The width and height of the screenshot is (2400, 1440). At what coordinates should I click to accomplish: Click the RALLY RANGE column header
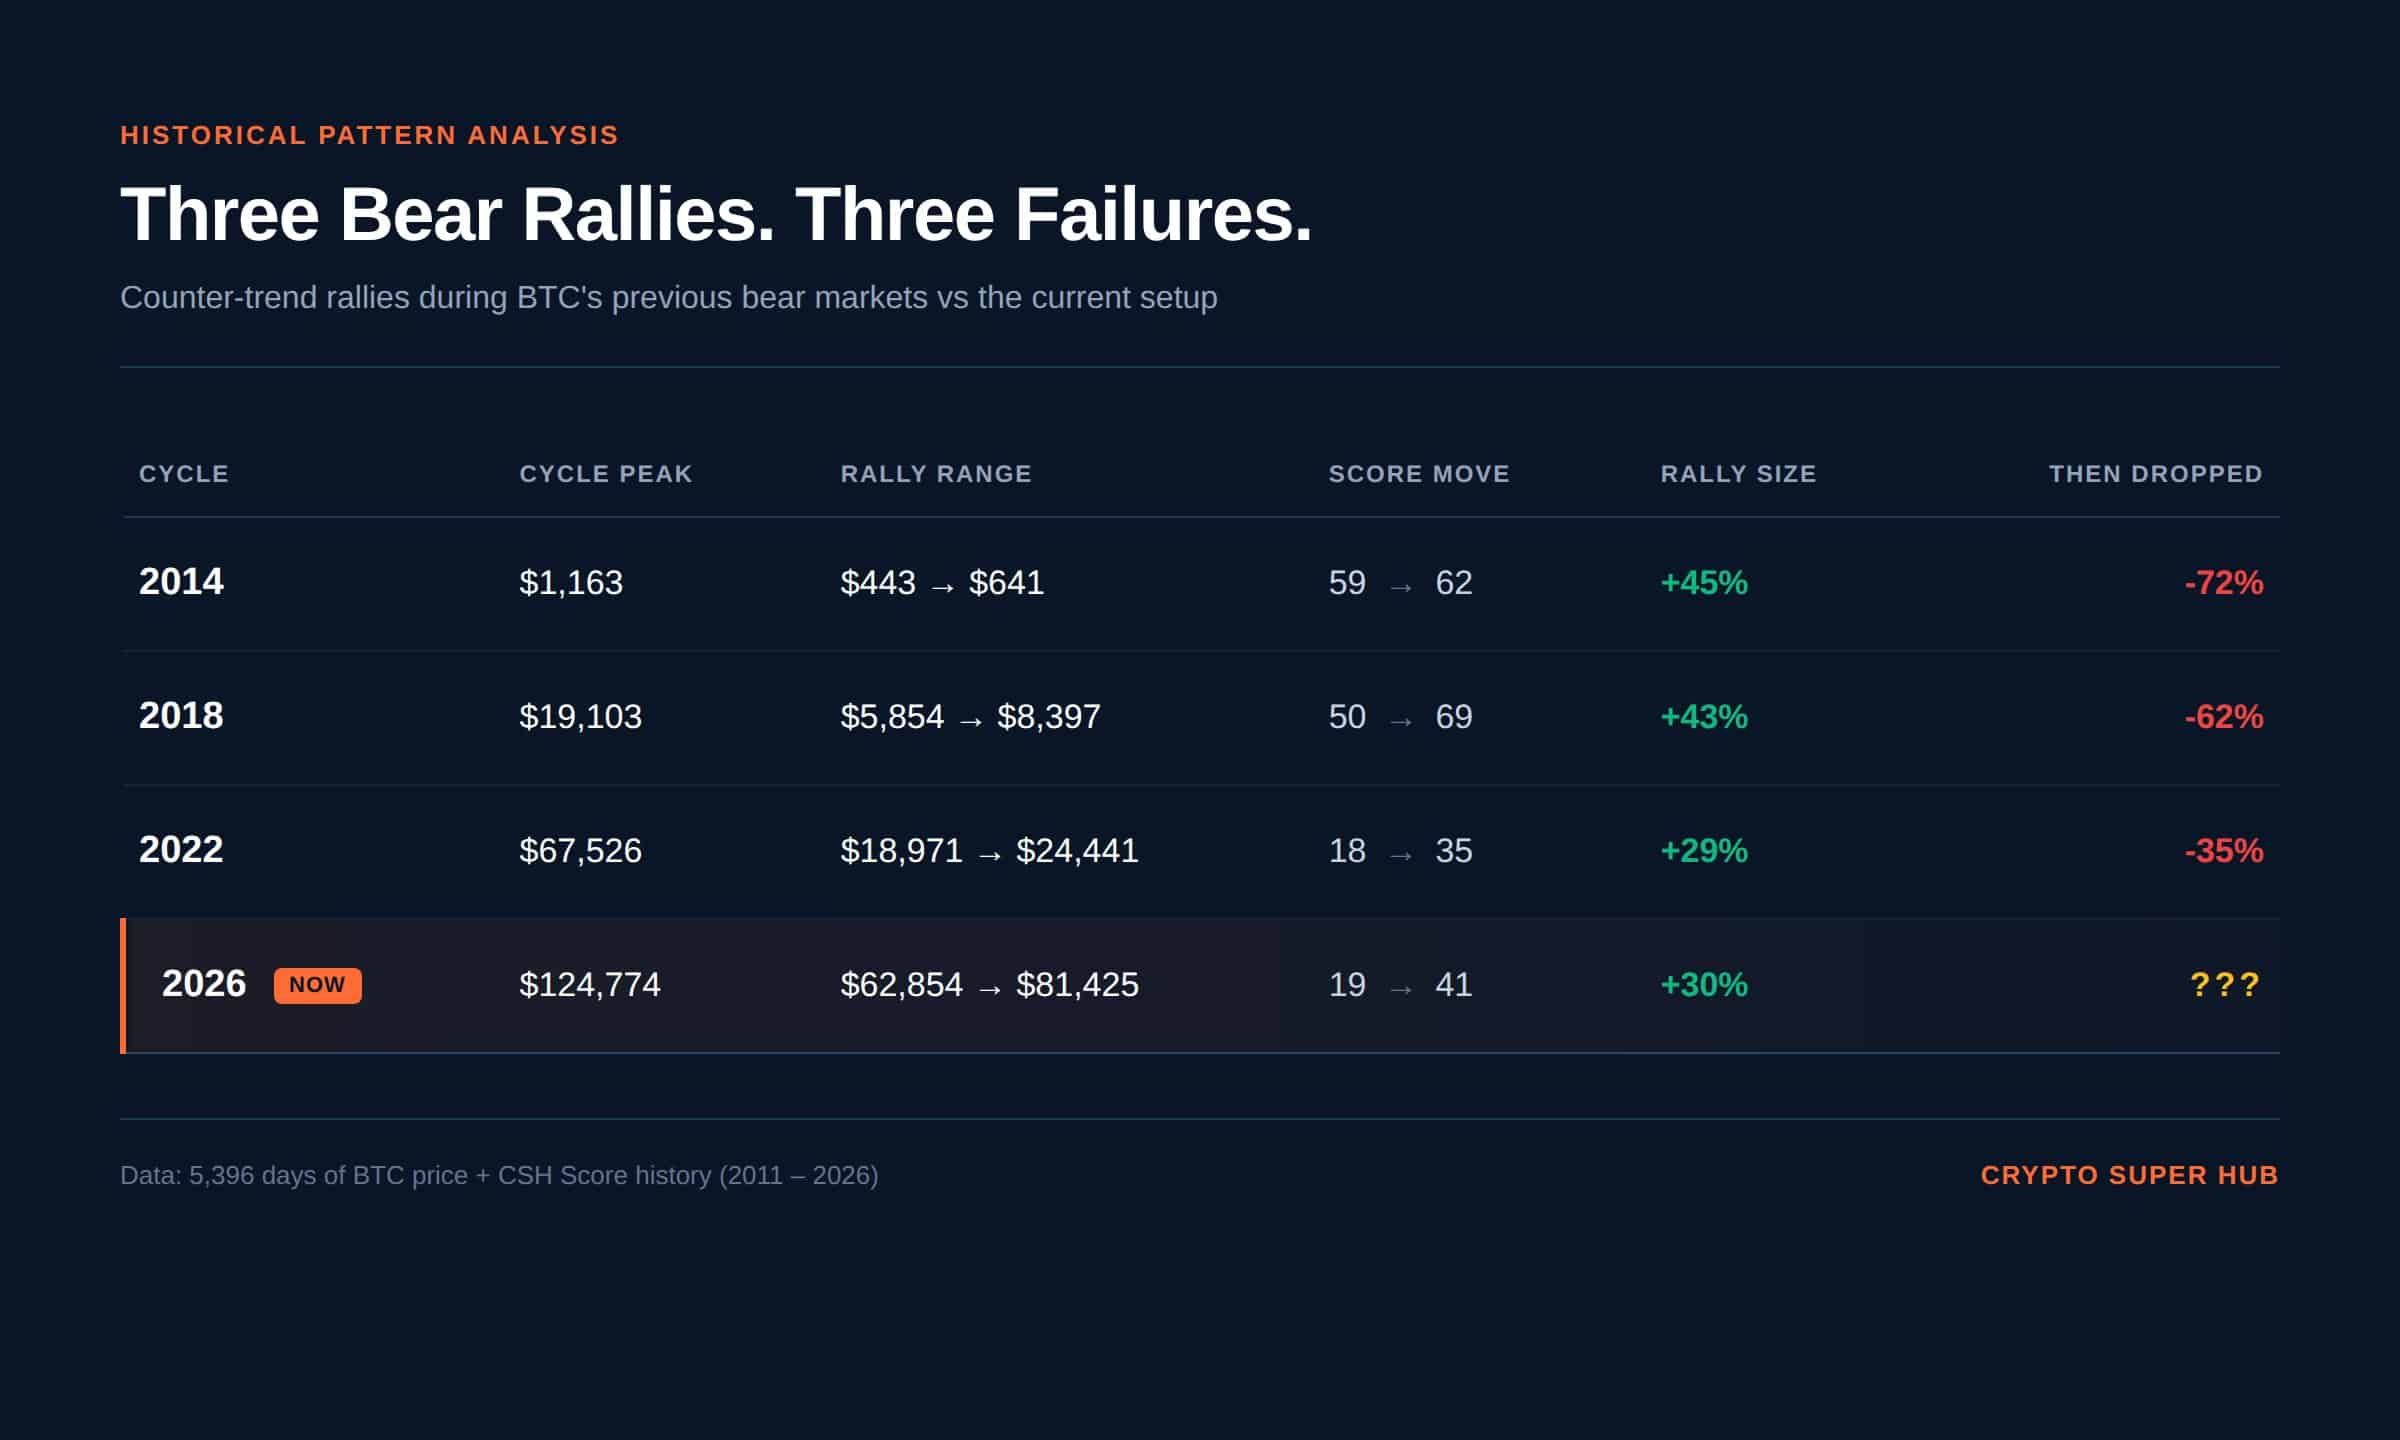coord(936,474)
